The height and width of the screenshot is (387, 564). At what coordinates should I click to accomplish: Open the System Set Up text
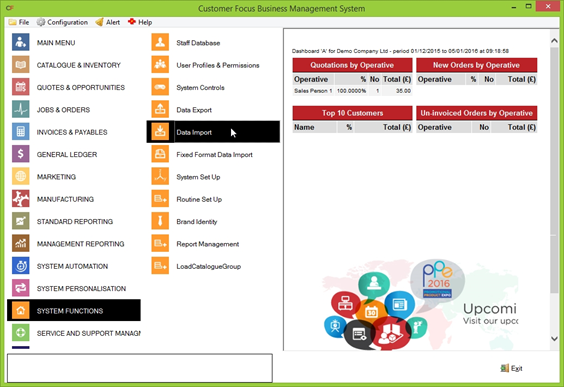point(198,177)
